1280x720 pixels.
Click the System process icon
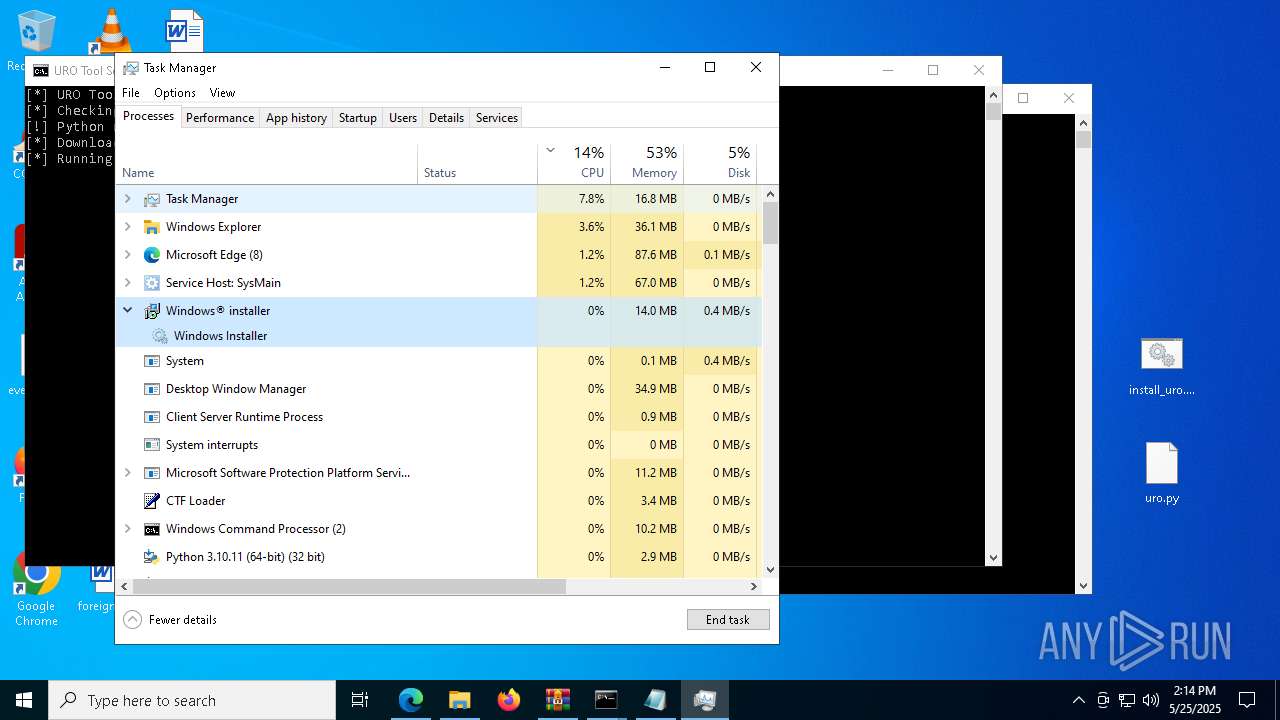tap(152, 361)
